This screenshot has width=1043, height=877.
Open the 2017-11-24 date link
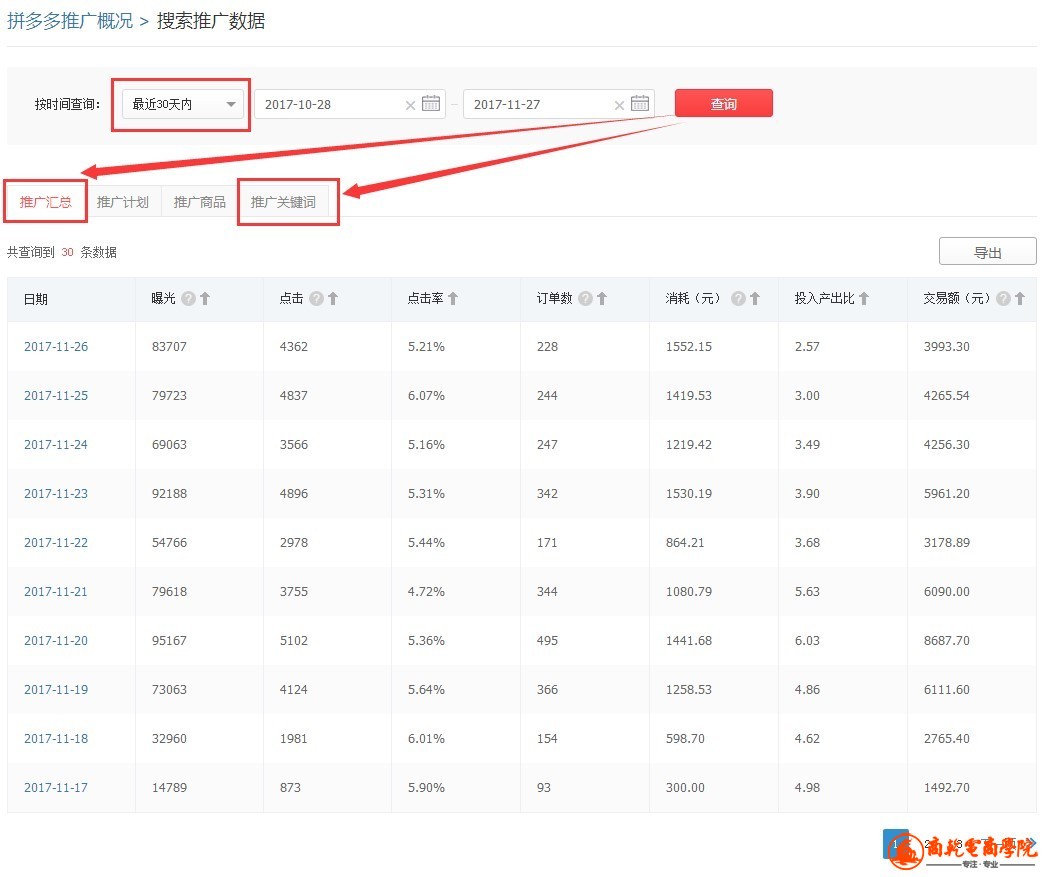point(56,444)
